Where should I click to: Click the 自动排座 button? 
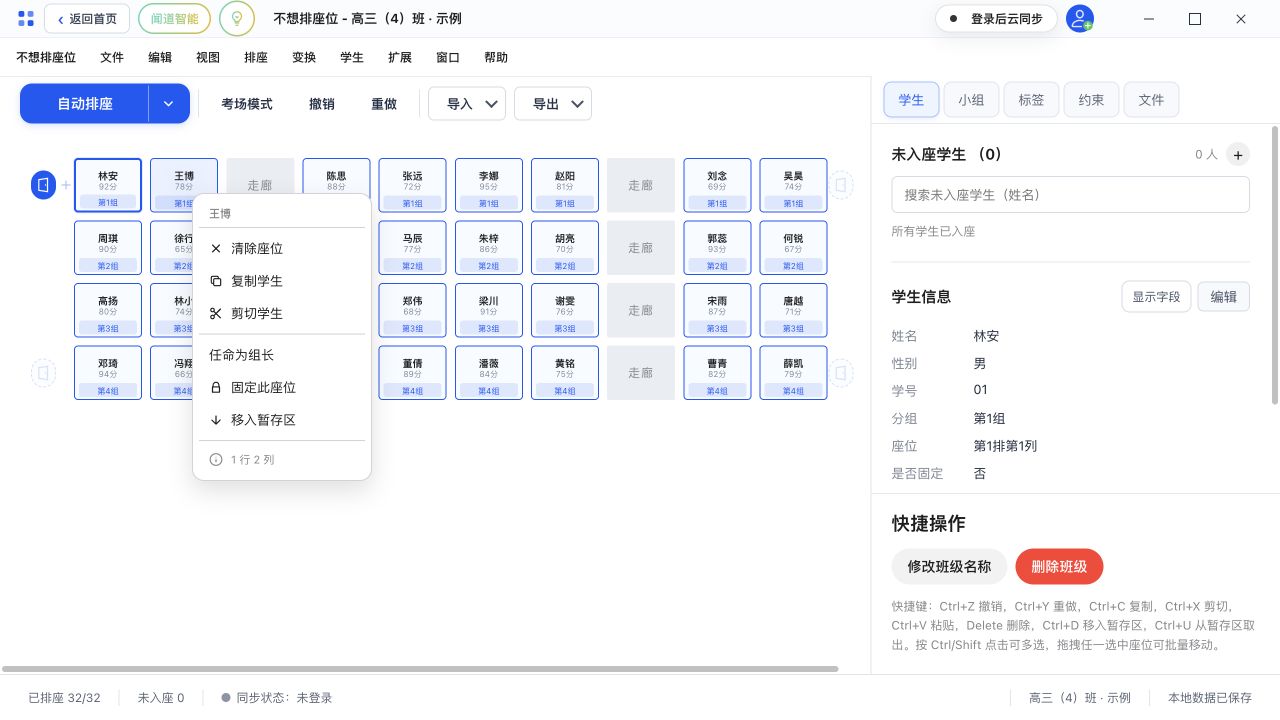[85, 104]
